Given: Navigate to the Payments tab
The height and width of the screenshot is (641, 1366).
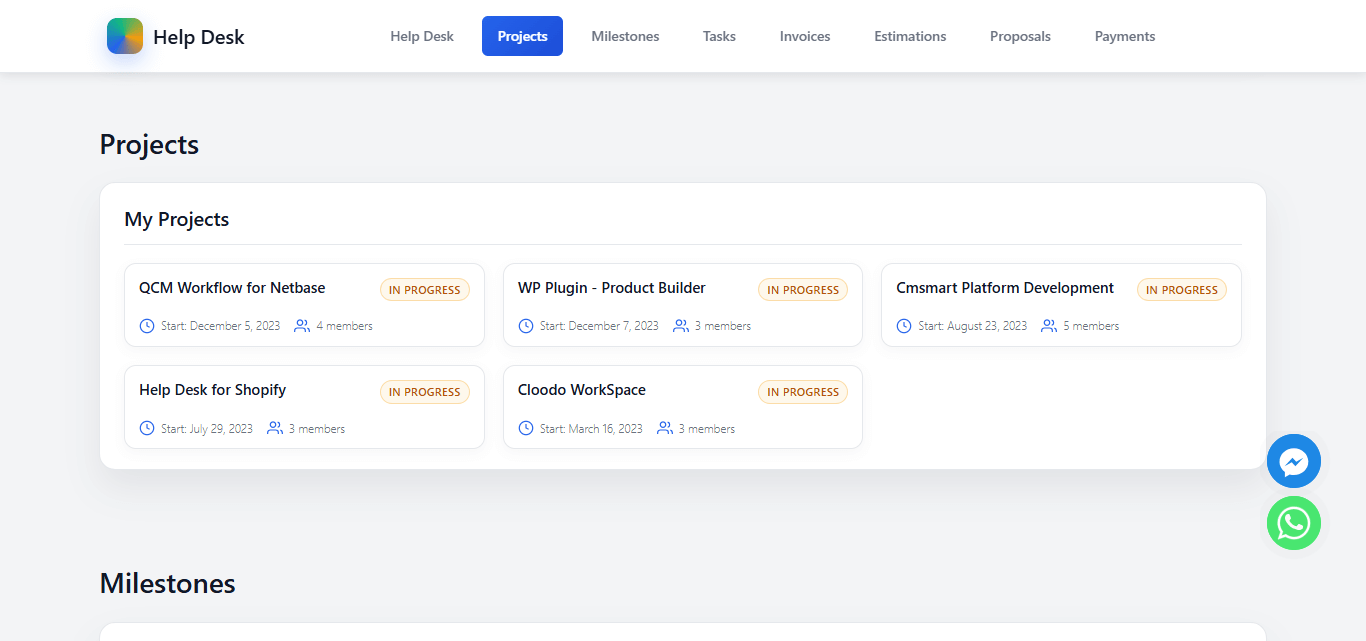Looking at the screenshot, I should tap(1125, 36).
